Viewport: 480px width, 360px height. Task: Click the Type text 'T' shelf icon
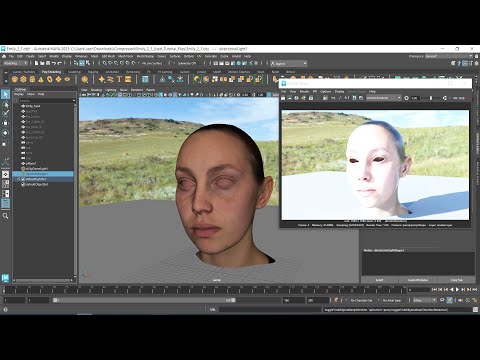tap(119, 79)
